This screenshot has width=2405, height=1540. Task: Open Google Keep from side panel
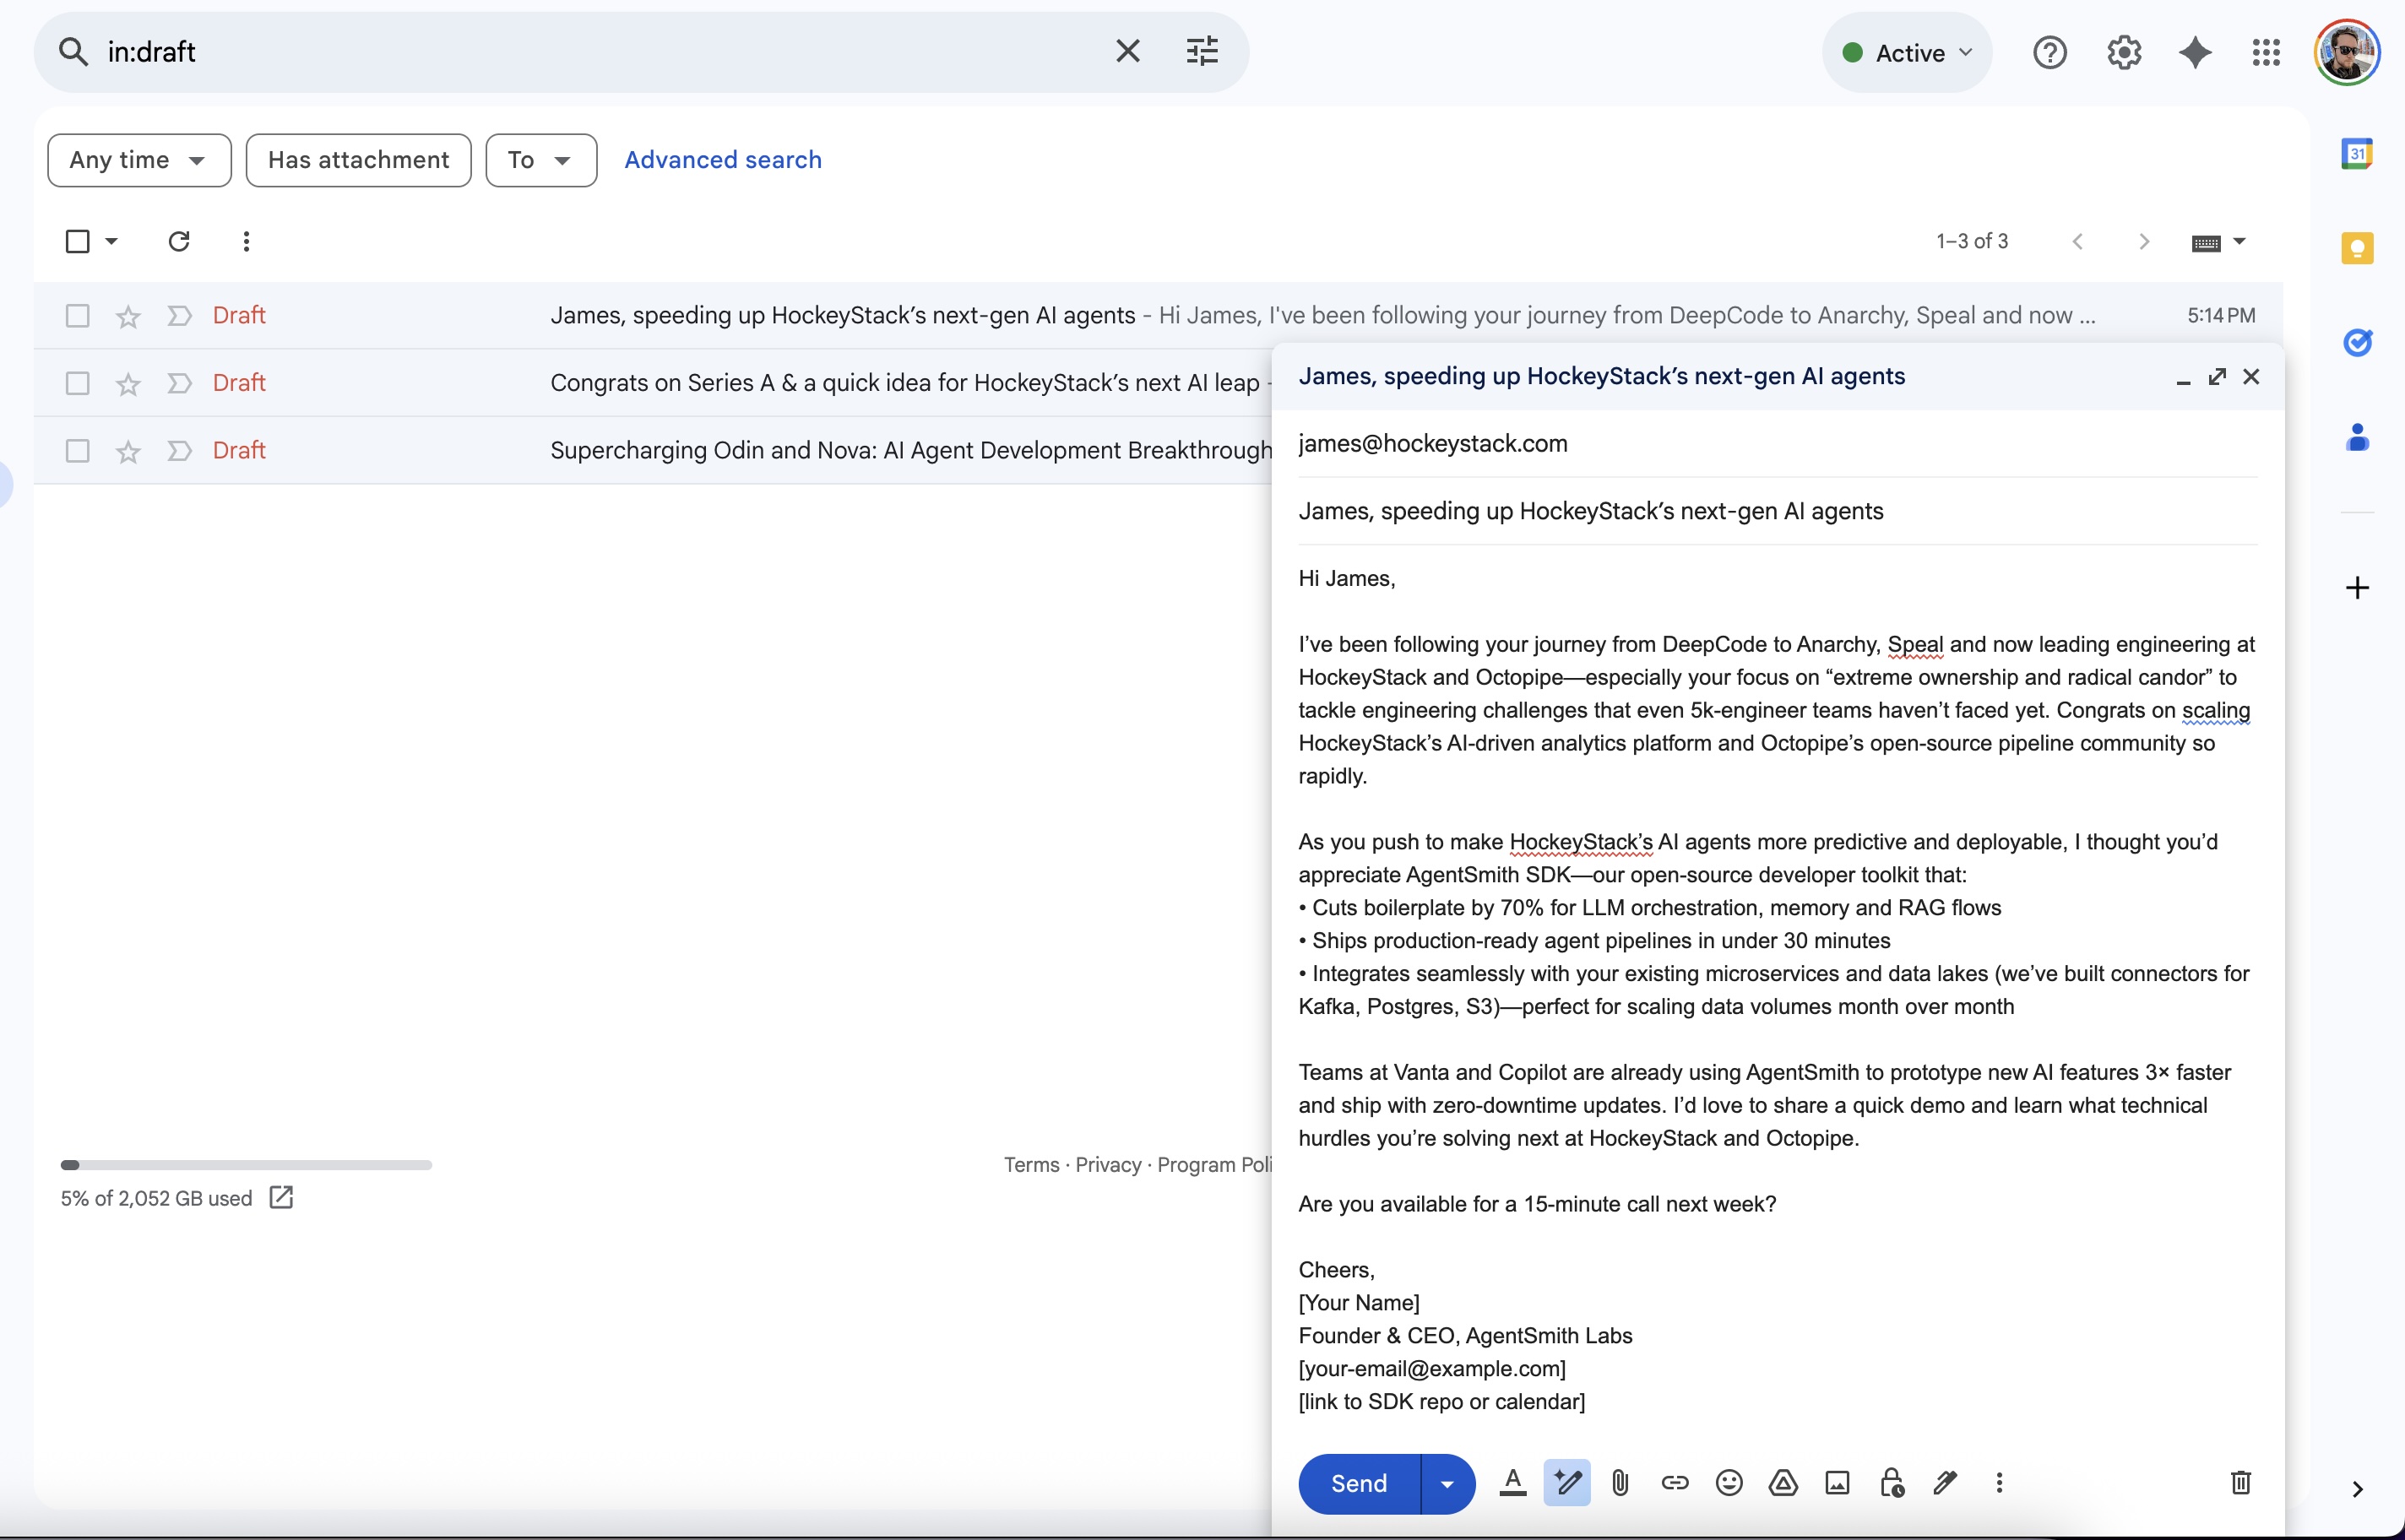coord(2357,248)
